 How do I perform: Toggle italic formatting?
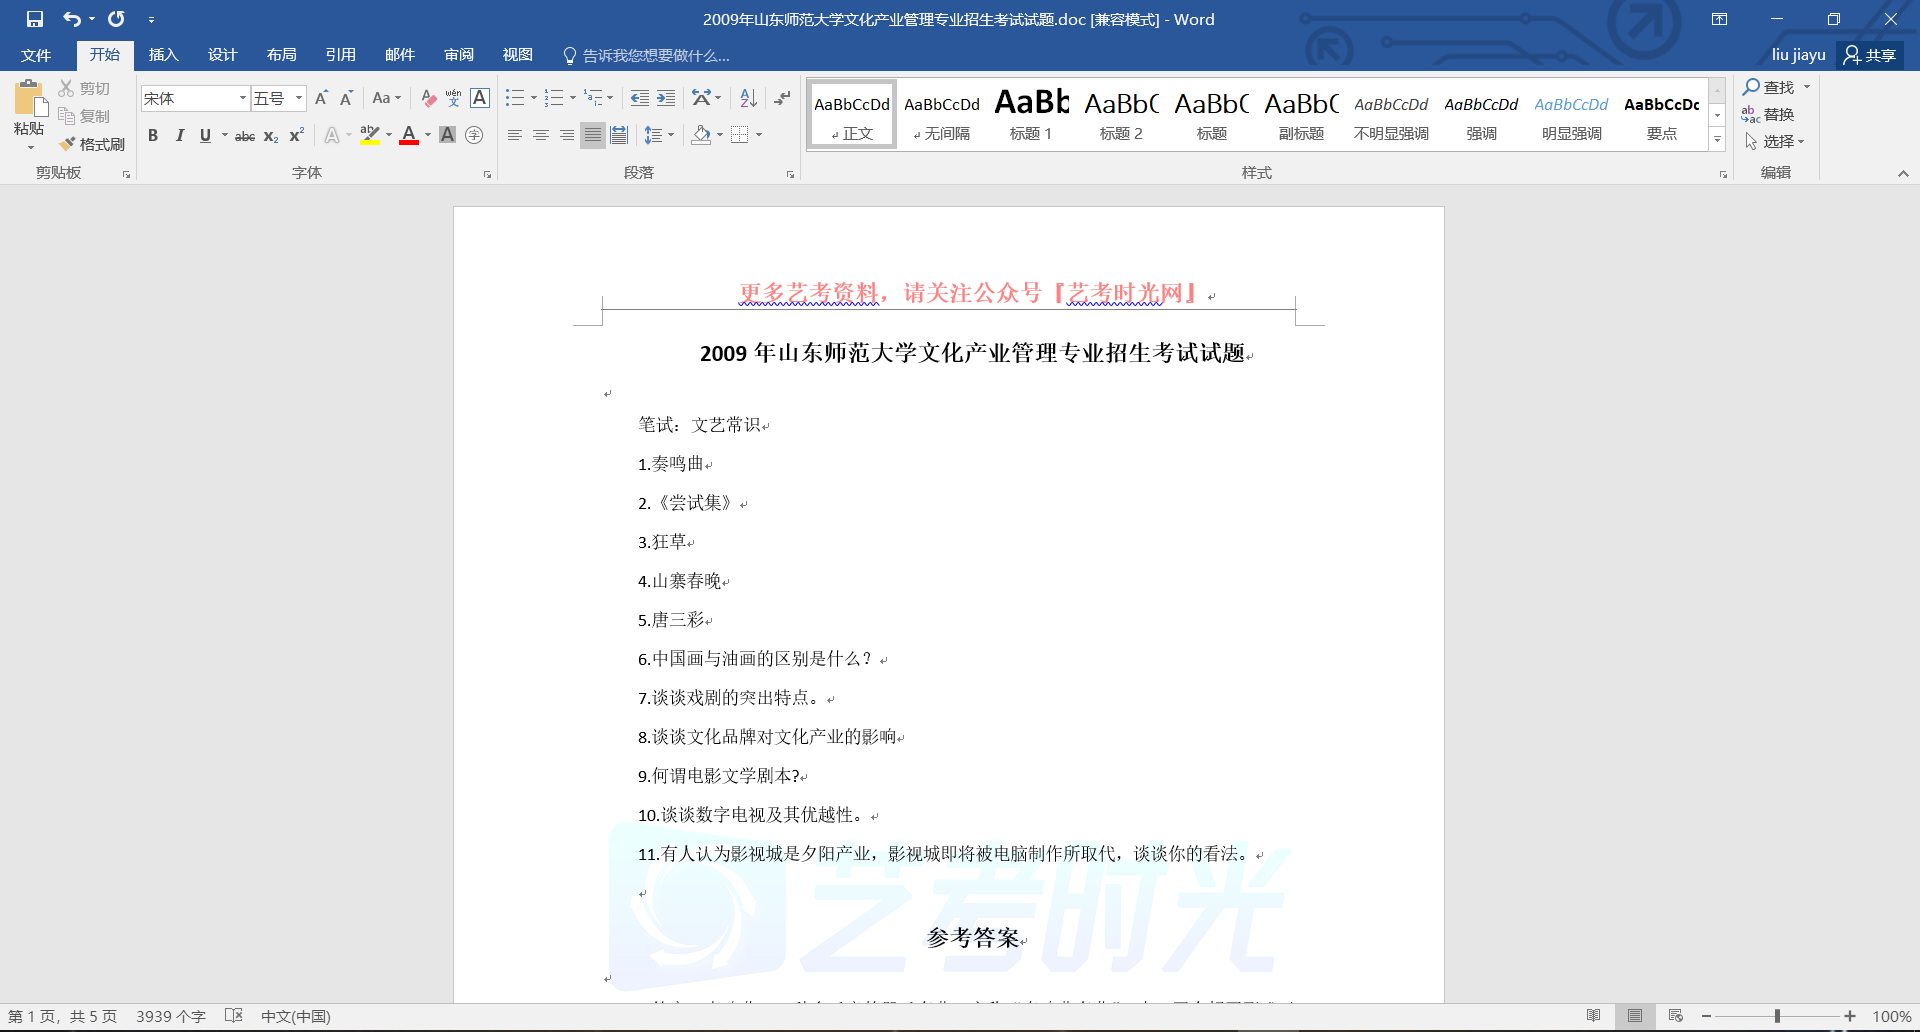(x=180, y=136)
